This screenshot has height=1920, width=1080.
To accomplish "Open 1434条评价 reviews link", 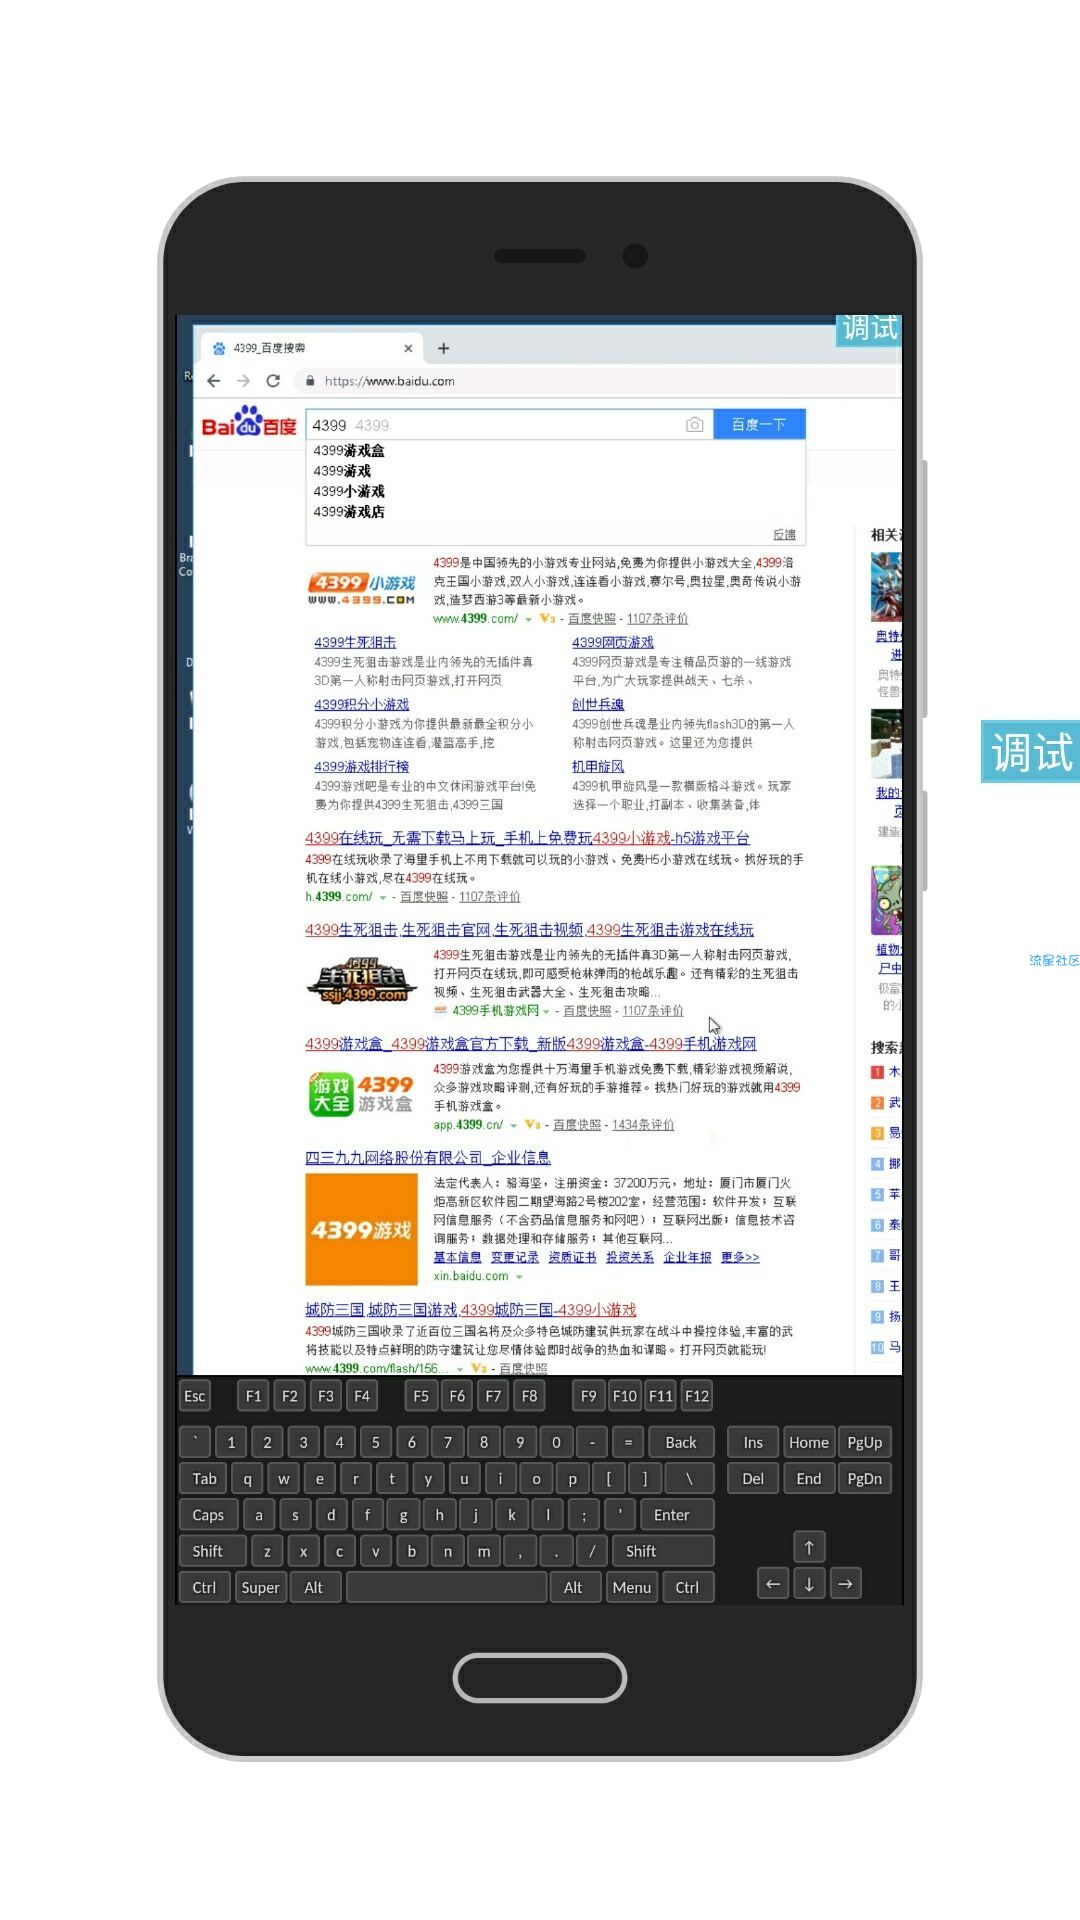I will click(x=643, y=1125).
